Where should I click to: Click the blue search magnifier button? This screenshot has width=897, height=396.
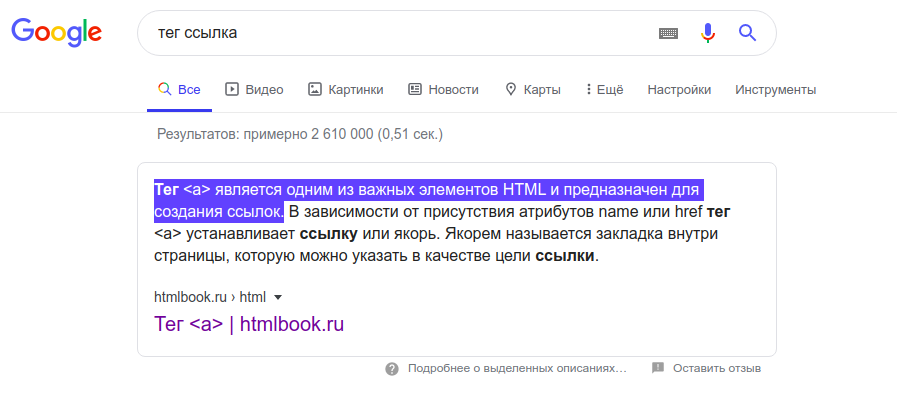coord(747,33)
